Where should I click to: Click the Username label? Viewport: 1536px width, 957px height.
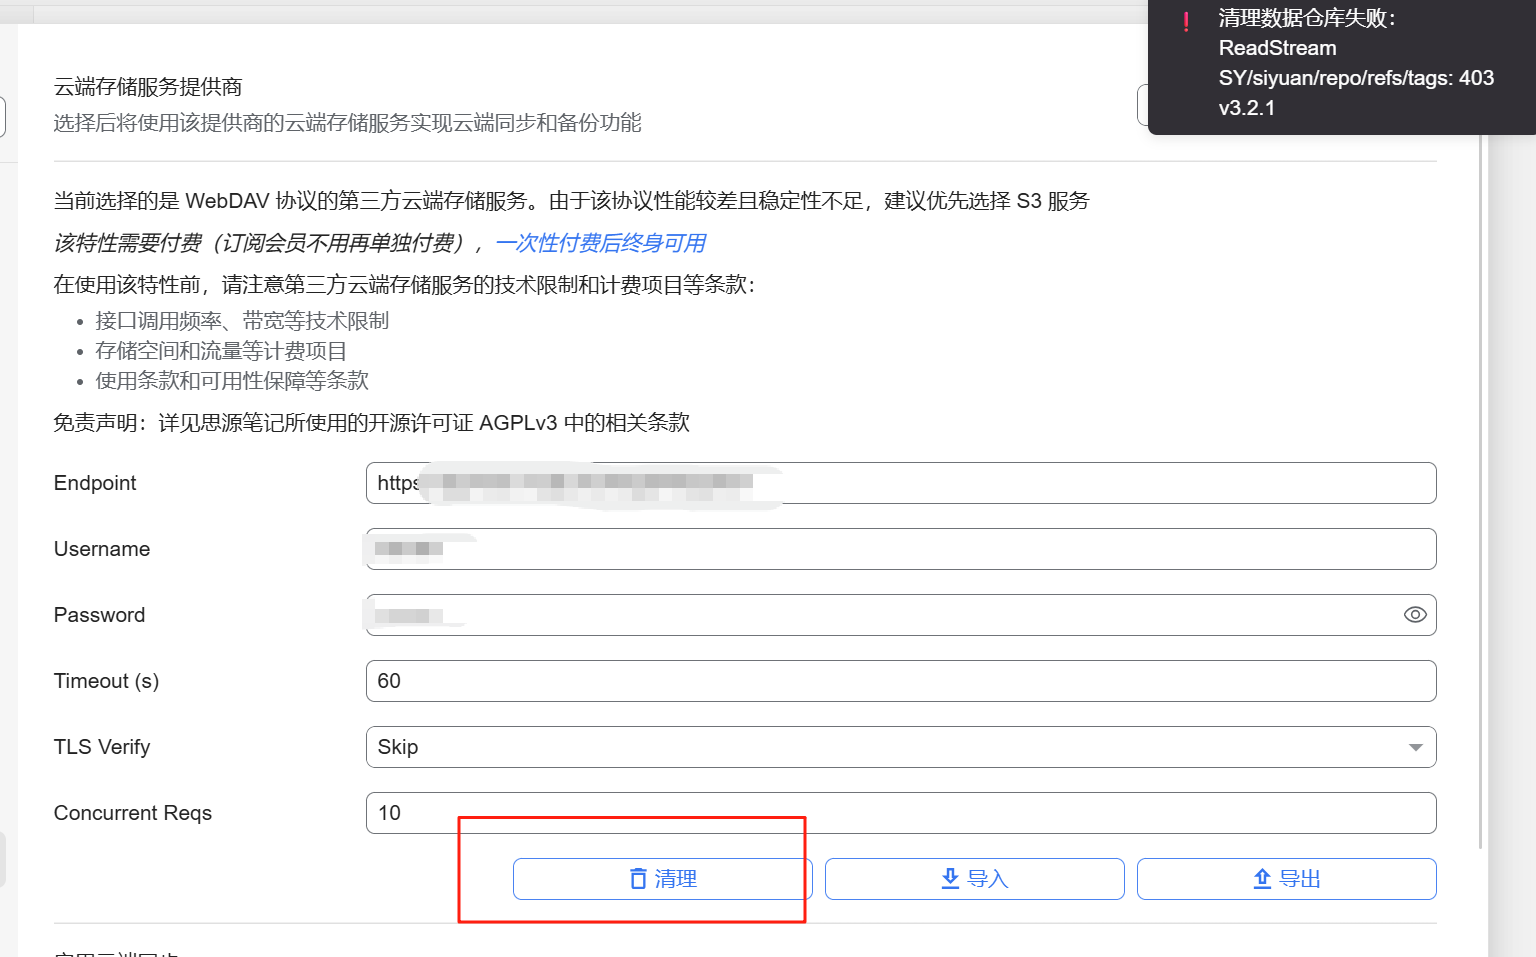coord(102,549)
